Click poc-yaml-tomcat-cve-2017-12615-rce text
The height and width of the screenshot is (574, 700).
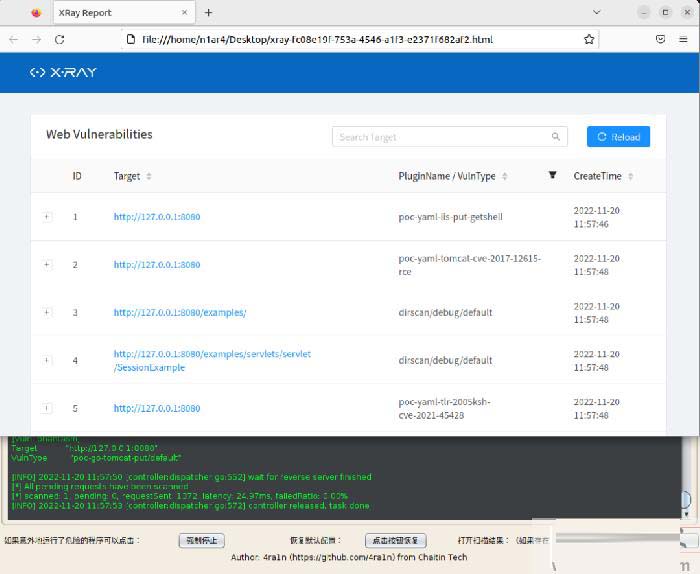pyautogui.click(x=470, y=265)
